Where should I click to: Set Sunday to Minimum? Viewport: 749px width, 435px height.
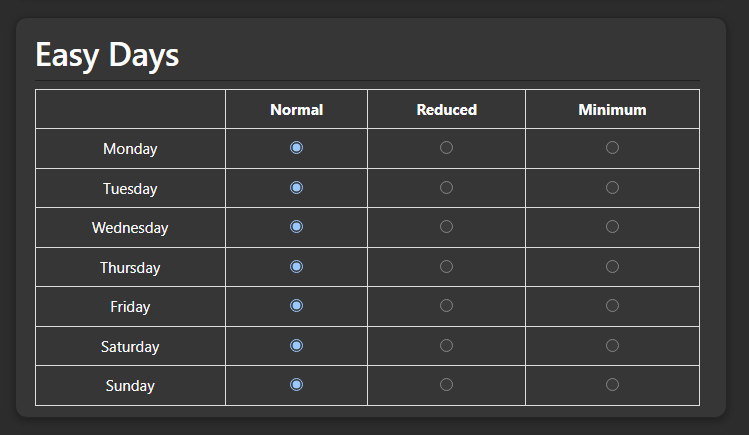612,385
